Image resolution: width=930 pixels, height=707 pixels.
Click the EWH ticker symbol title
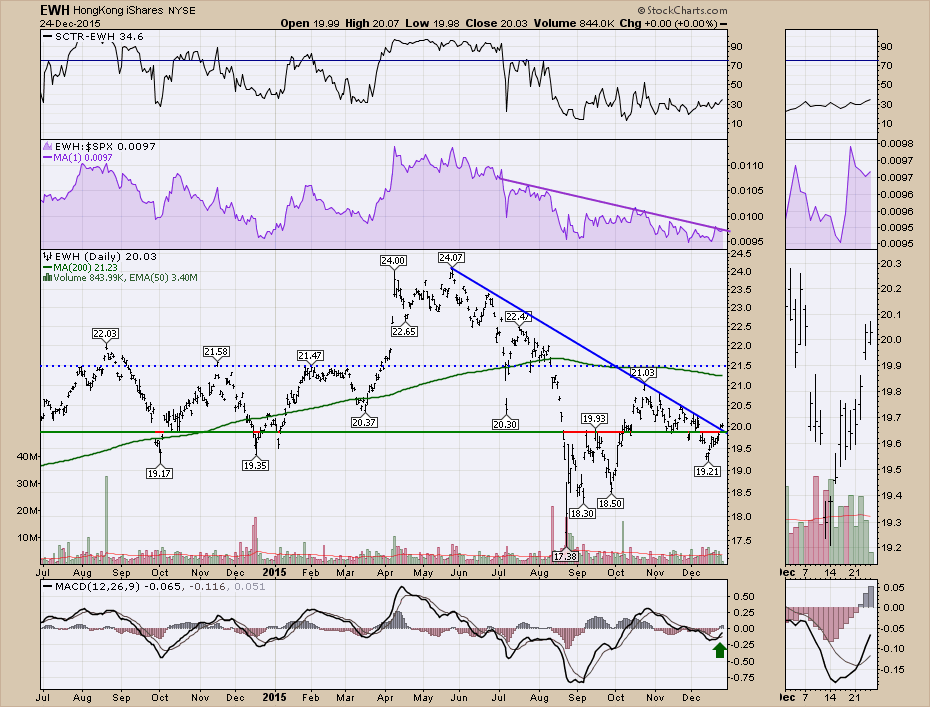pos(55,10)
